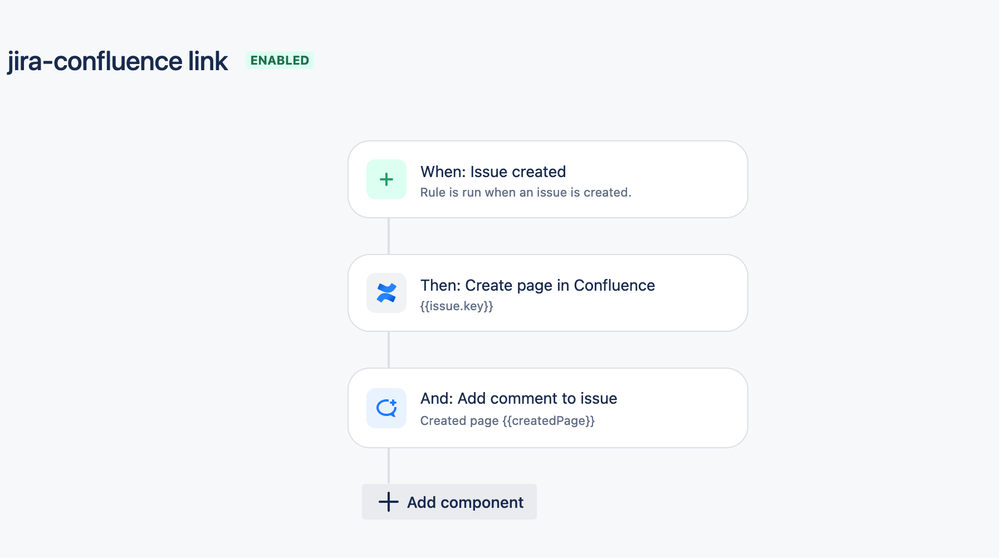Click 'Created page {{createdPage}}' description text
This screenshot has height=558, width=999.
point(507,420)
